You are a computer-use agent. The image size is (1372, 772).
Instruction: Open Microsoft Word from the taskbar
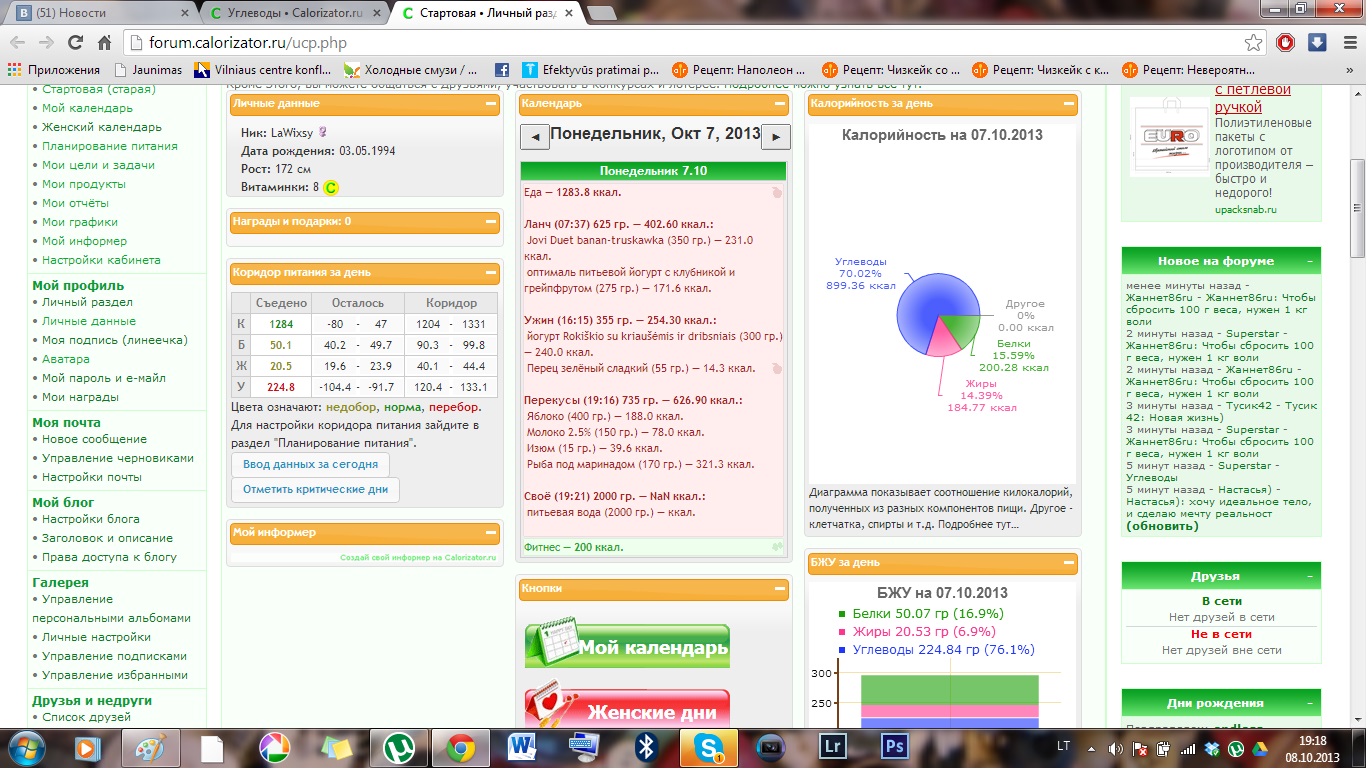522,747
